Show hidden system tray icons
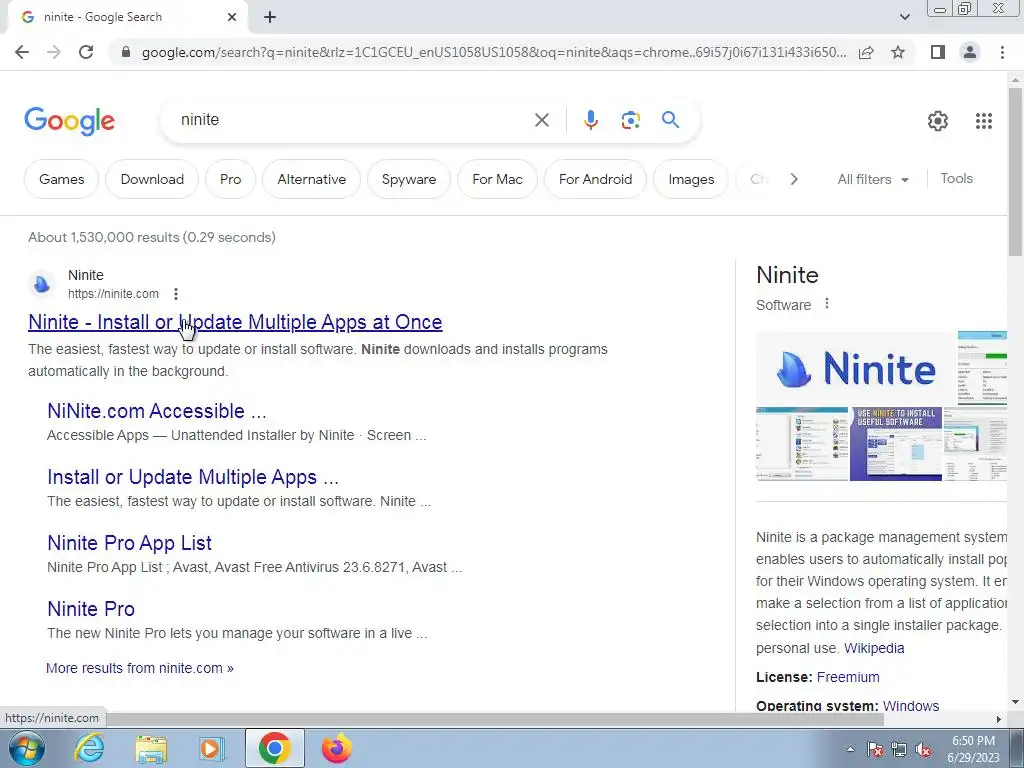 850,749
